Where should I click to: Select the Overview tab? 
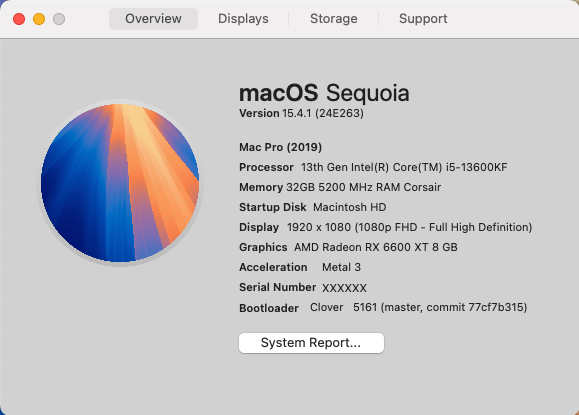153,18
